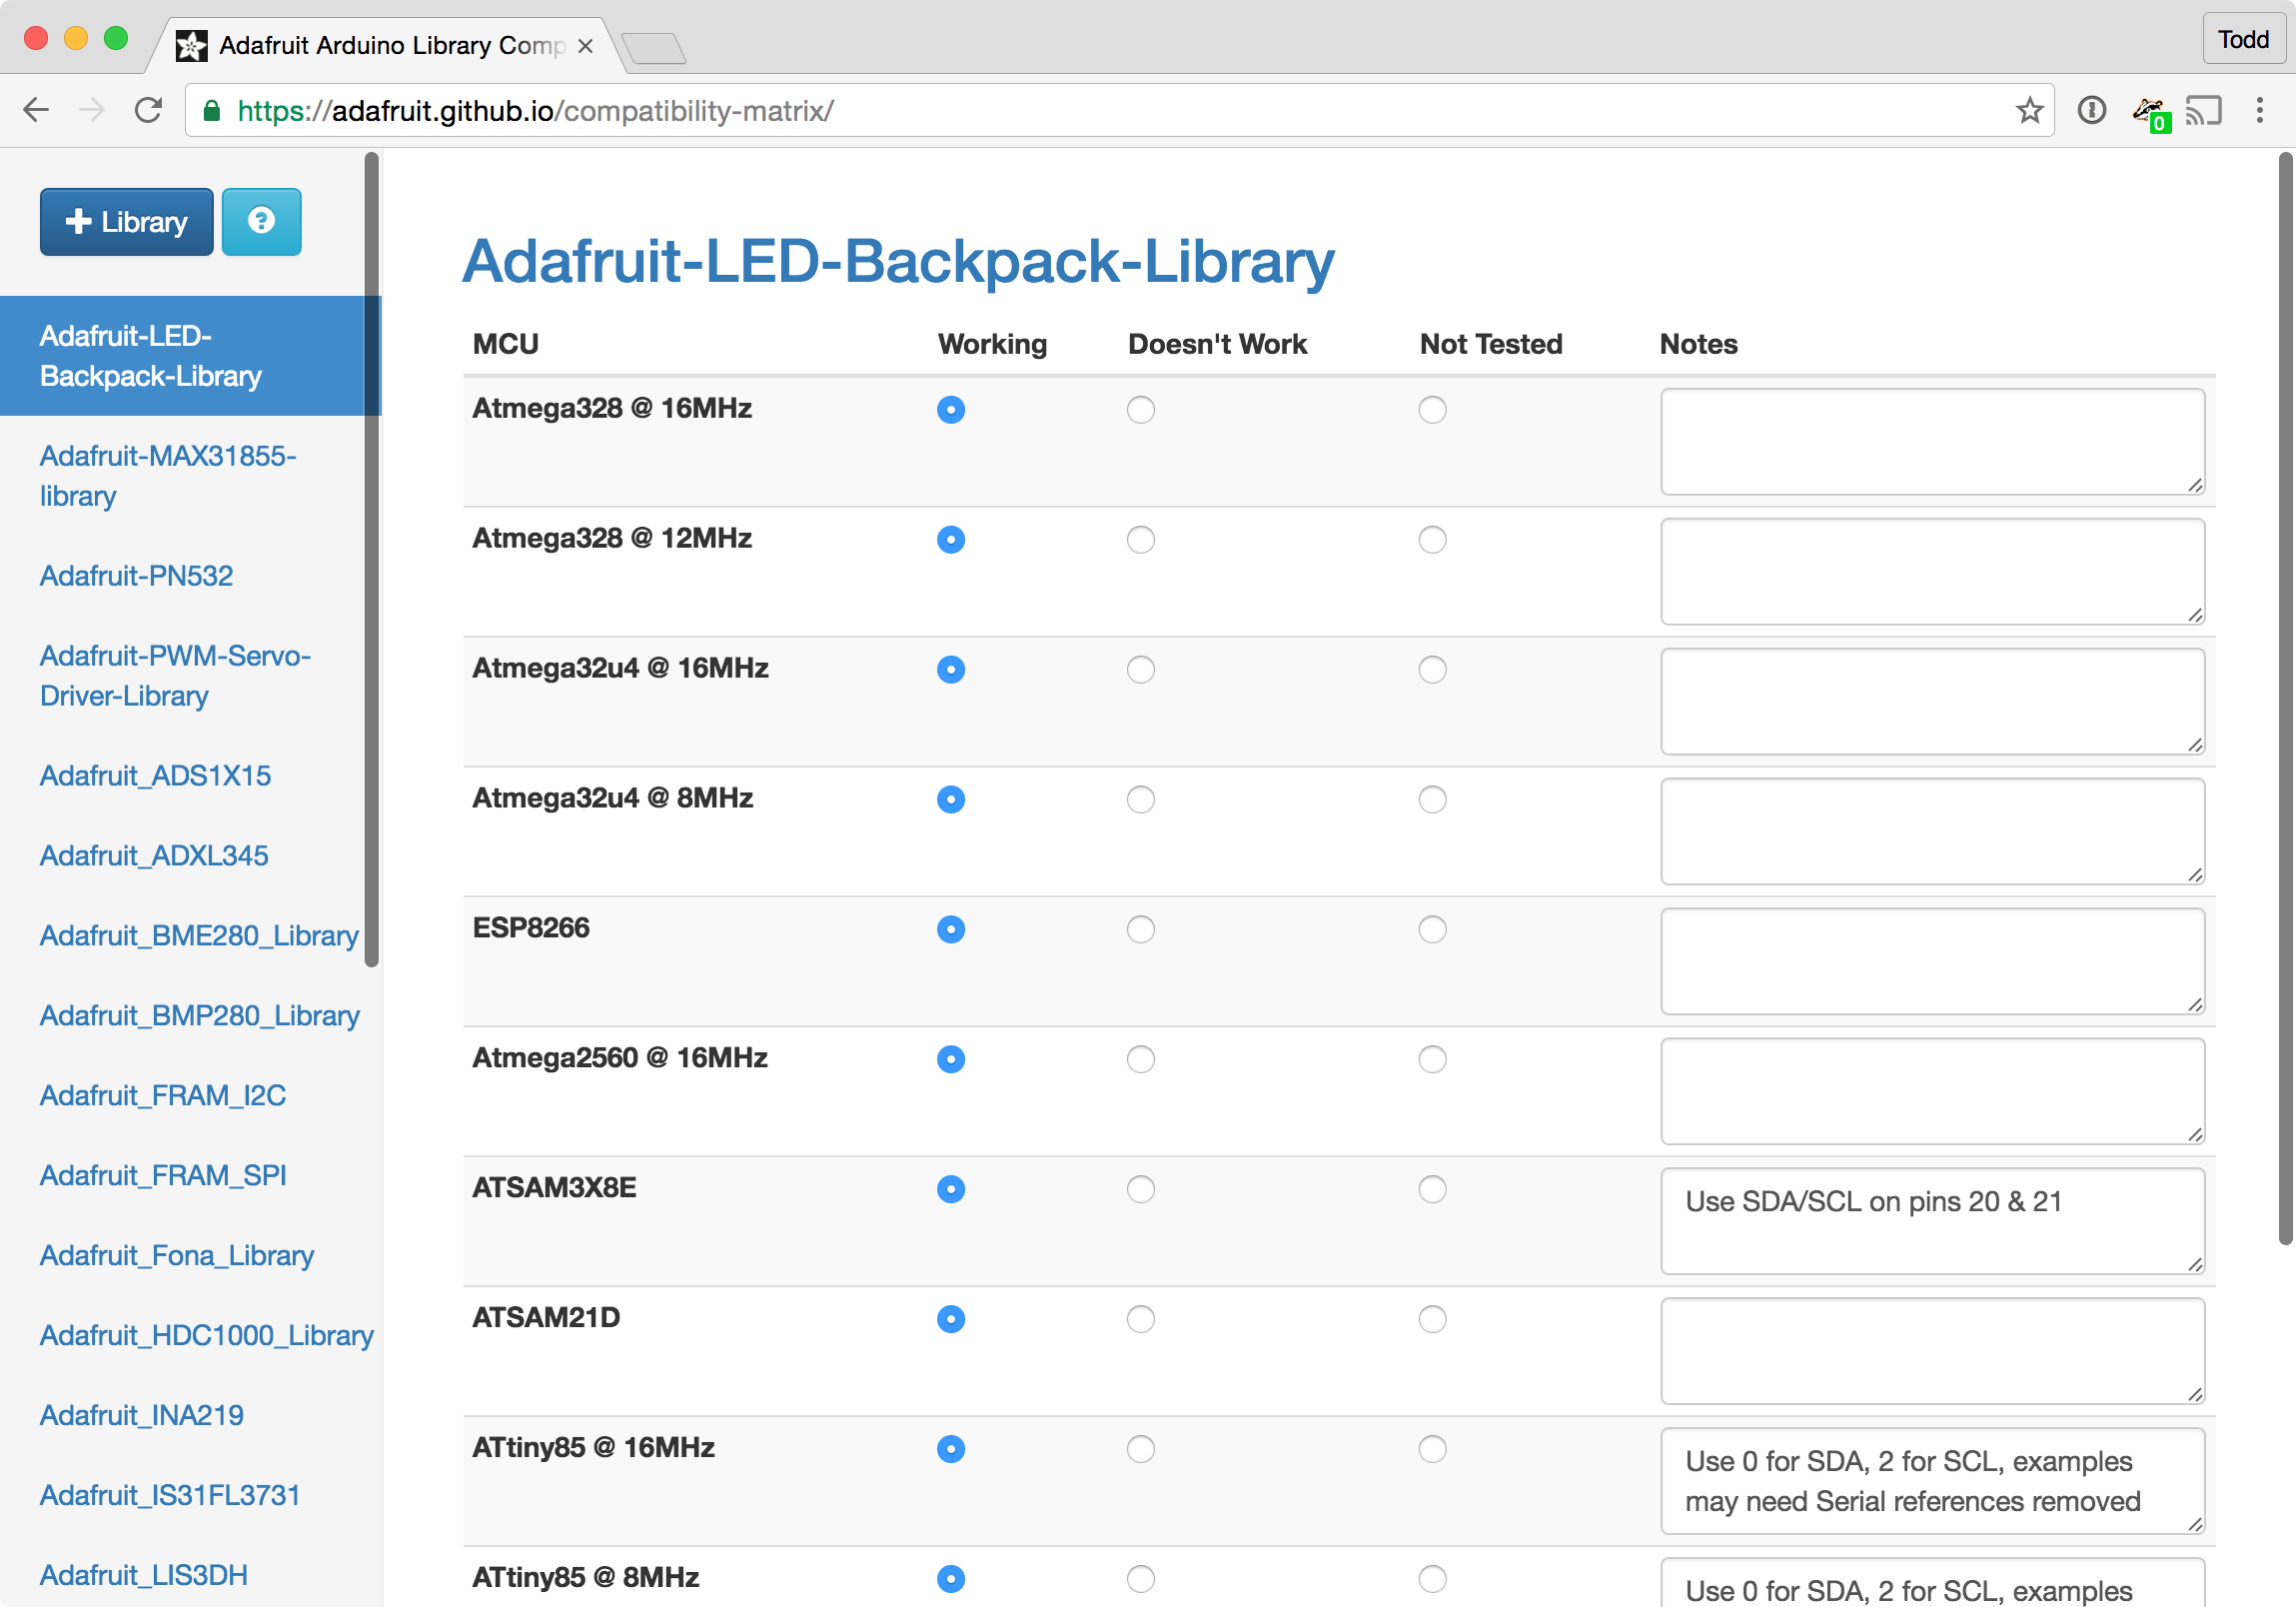Screen dimensions: 2296x1607
Task: Reload the page with the refresh icon
Action: point(148,110)
